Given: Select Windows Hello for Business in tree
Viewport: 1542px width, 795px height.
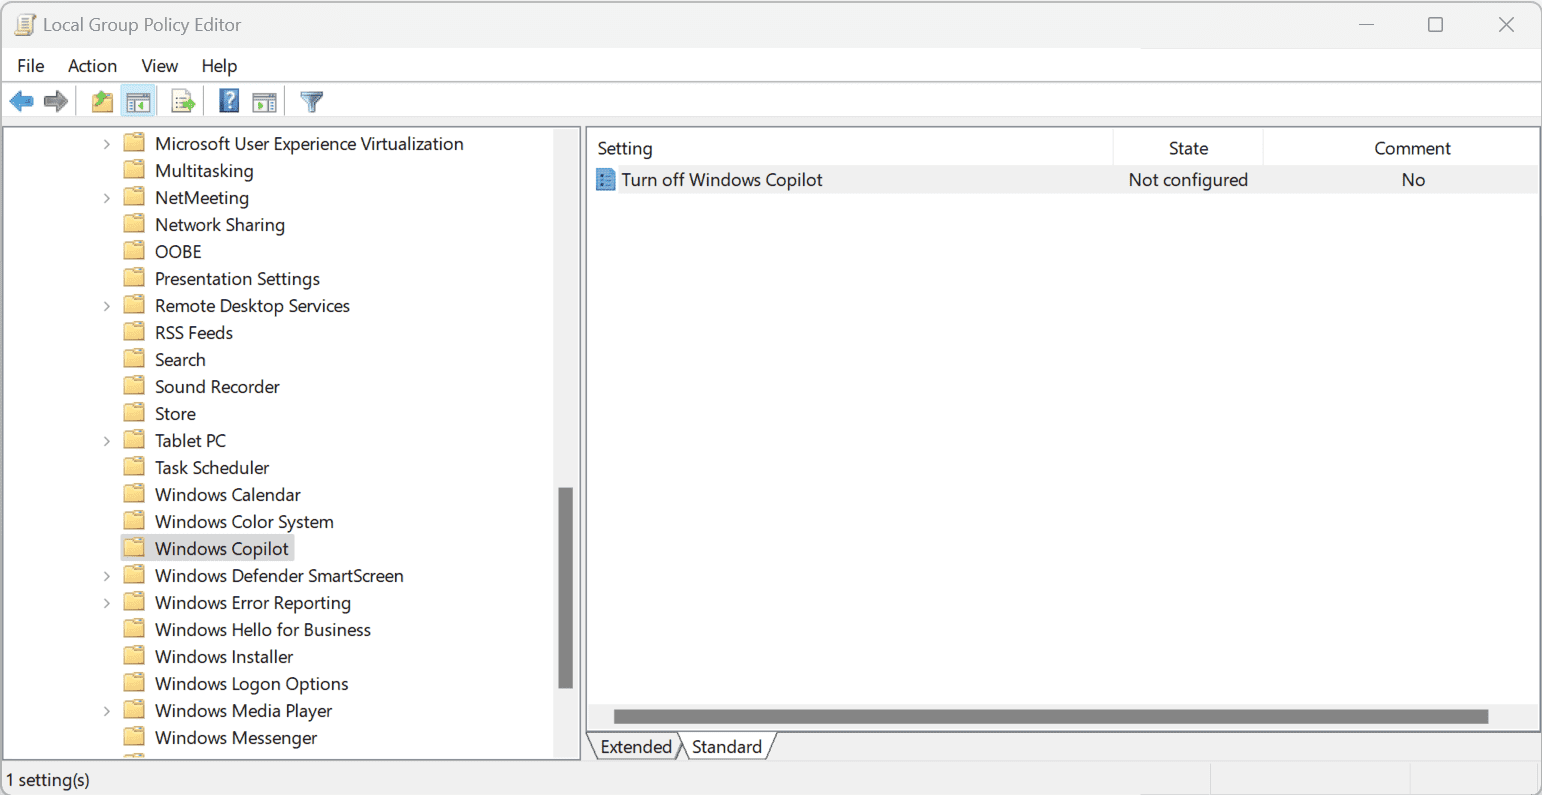Looking at the screenshot, I should click(263, 630).
